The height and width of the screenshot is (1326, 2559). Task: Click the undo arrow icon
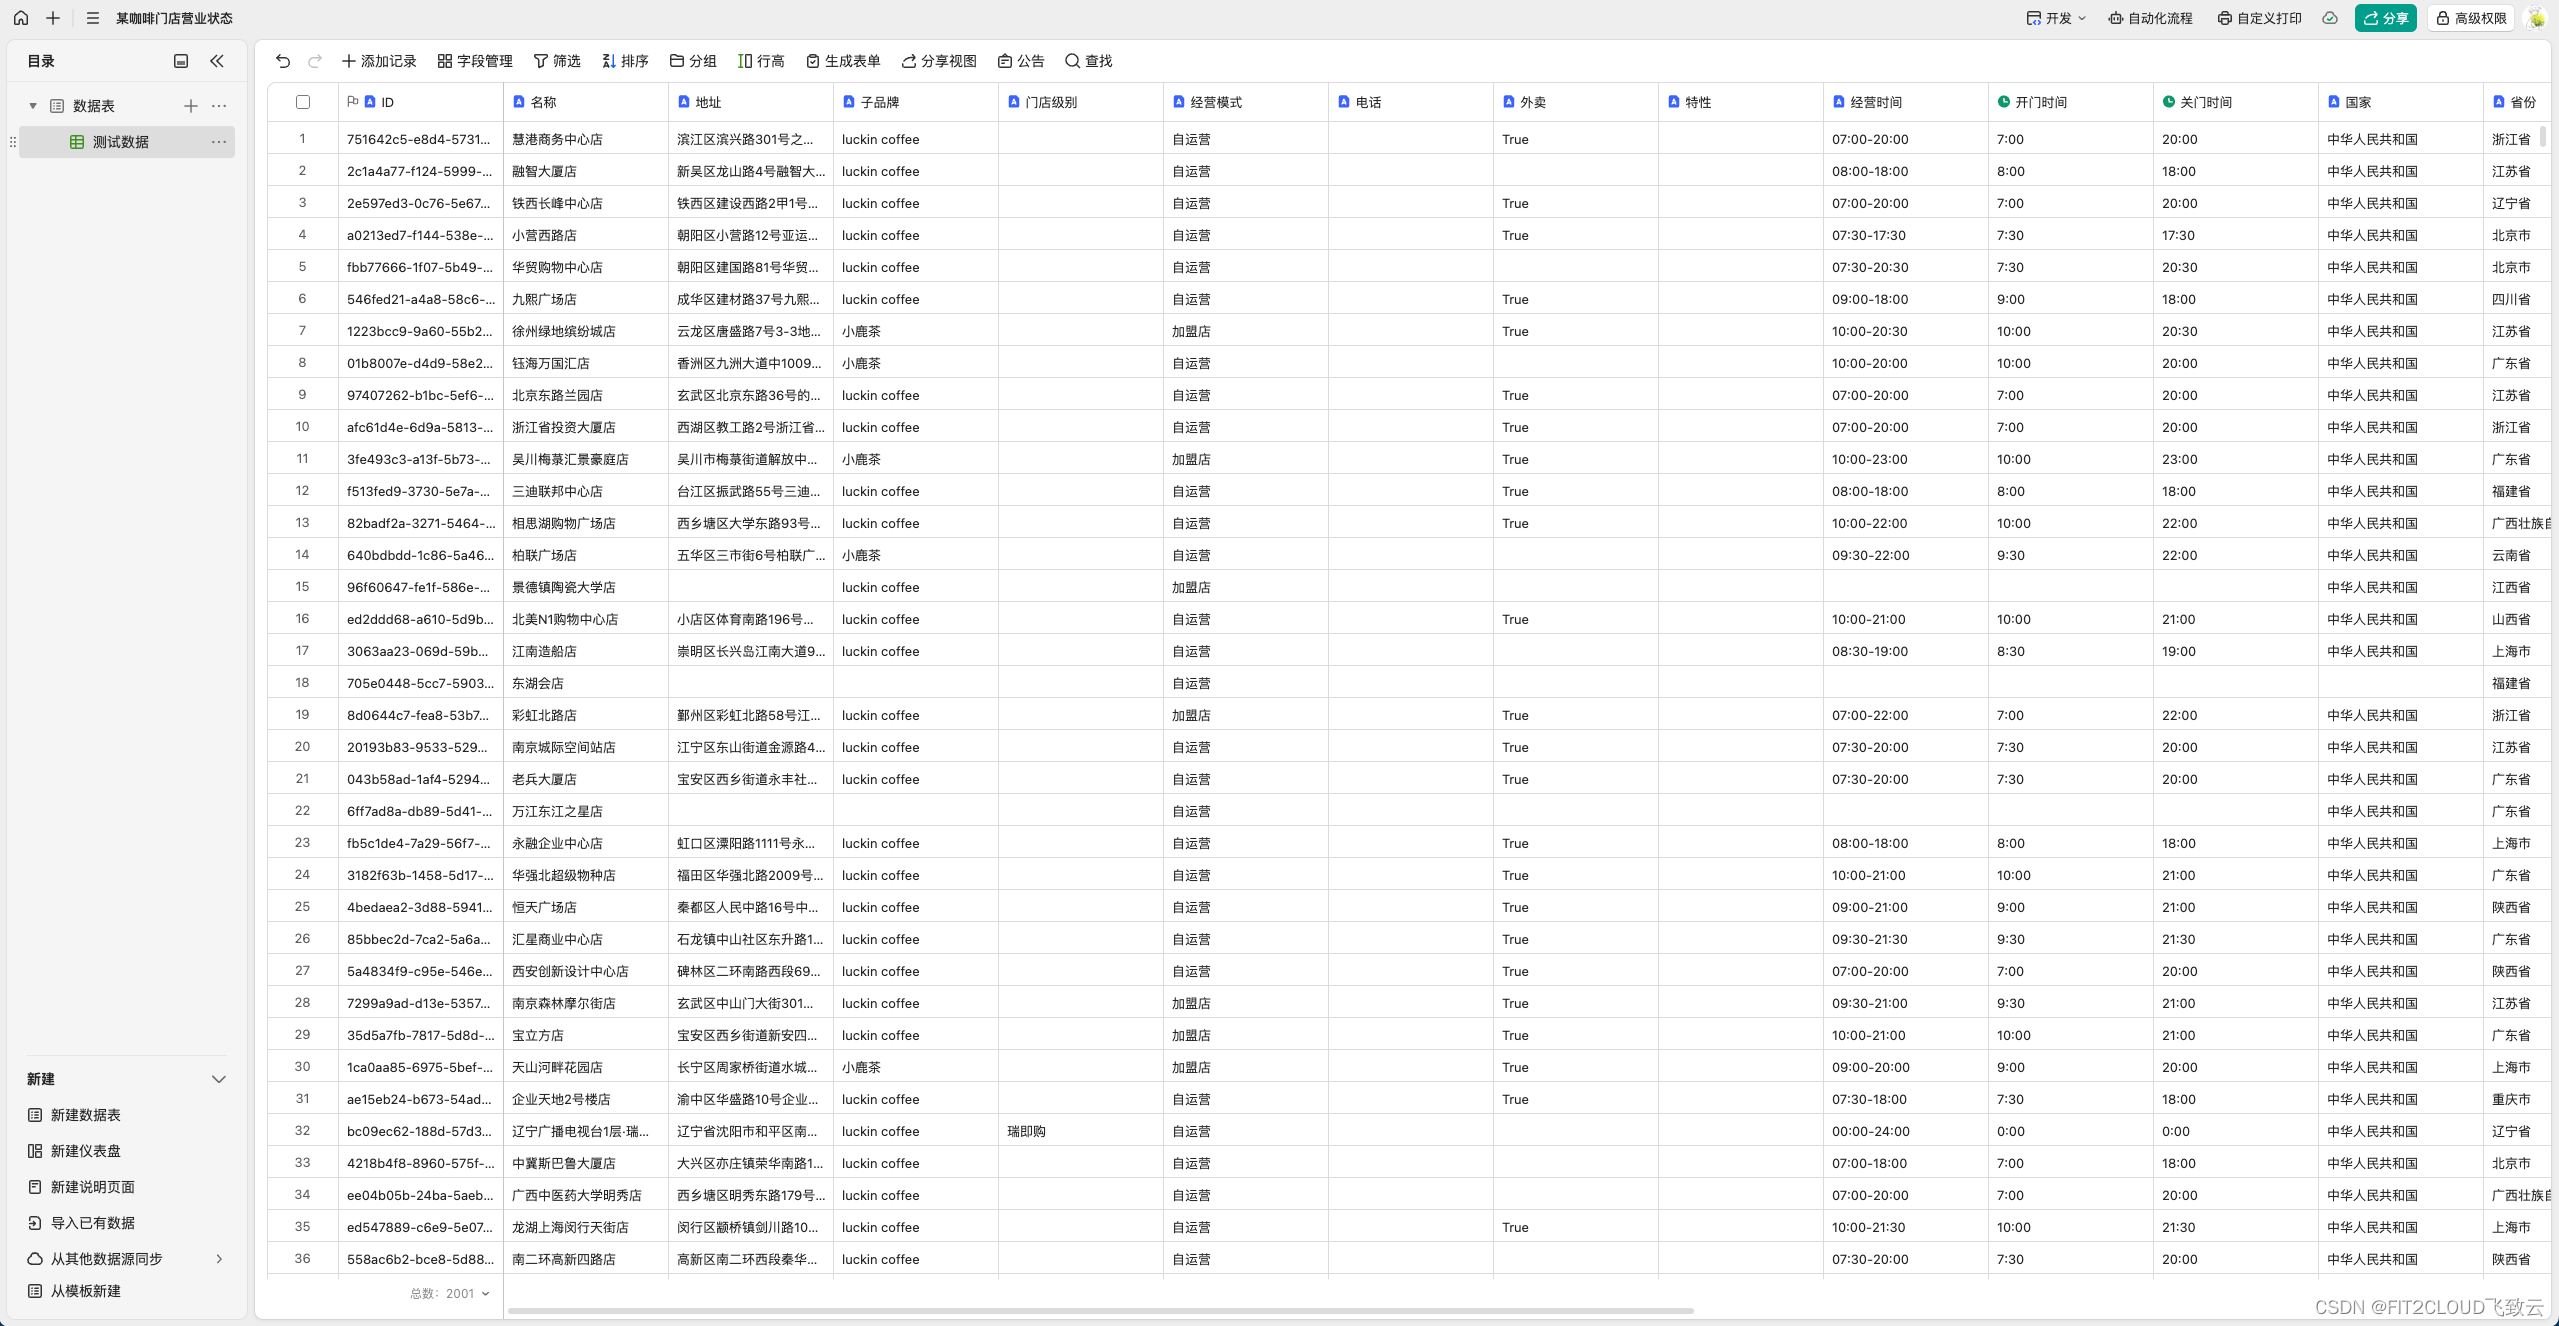pyautogui.click(x=283, y=61)
